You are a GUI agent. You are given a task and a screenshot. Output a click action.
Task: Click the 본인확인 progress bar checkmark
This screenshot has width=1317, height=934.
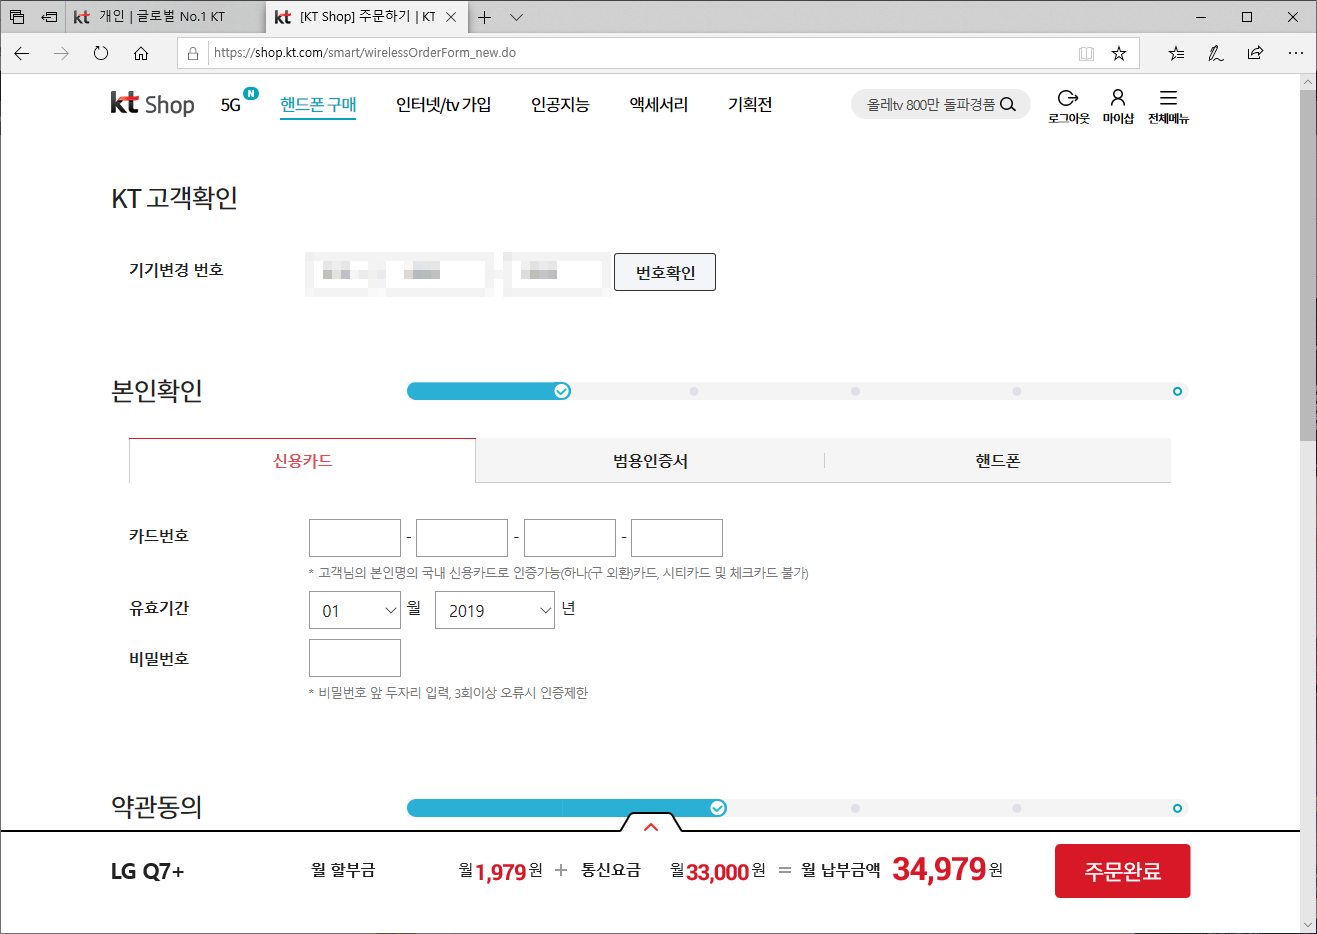(562, 391)
